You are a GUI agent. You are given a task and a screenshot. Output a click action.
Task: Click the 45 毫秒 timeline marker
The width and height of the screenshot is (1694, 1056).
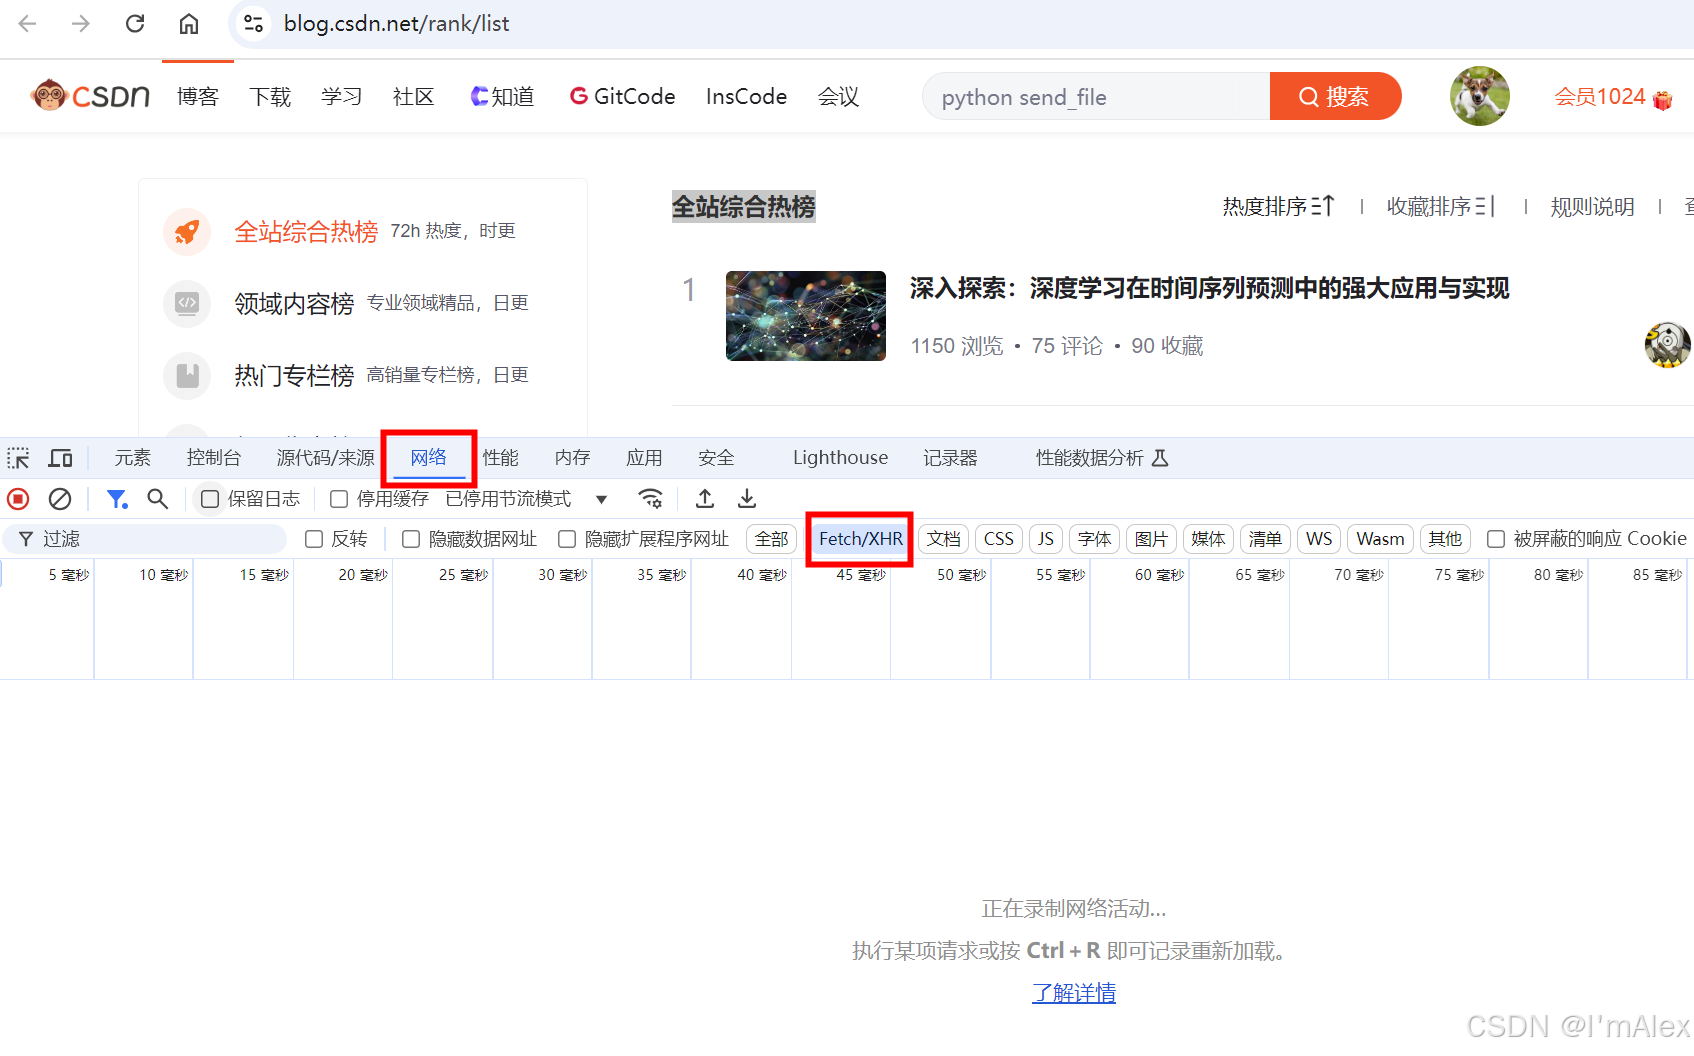860,575
